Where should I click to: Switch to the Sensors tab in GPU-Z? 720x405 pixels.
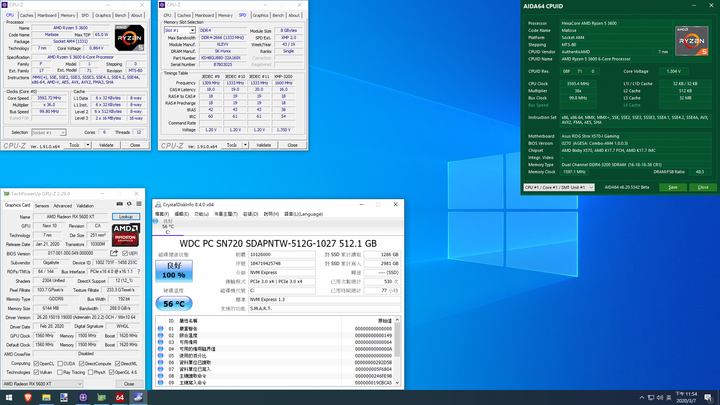(x=42, y=206)
